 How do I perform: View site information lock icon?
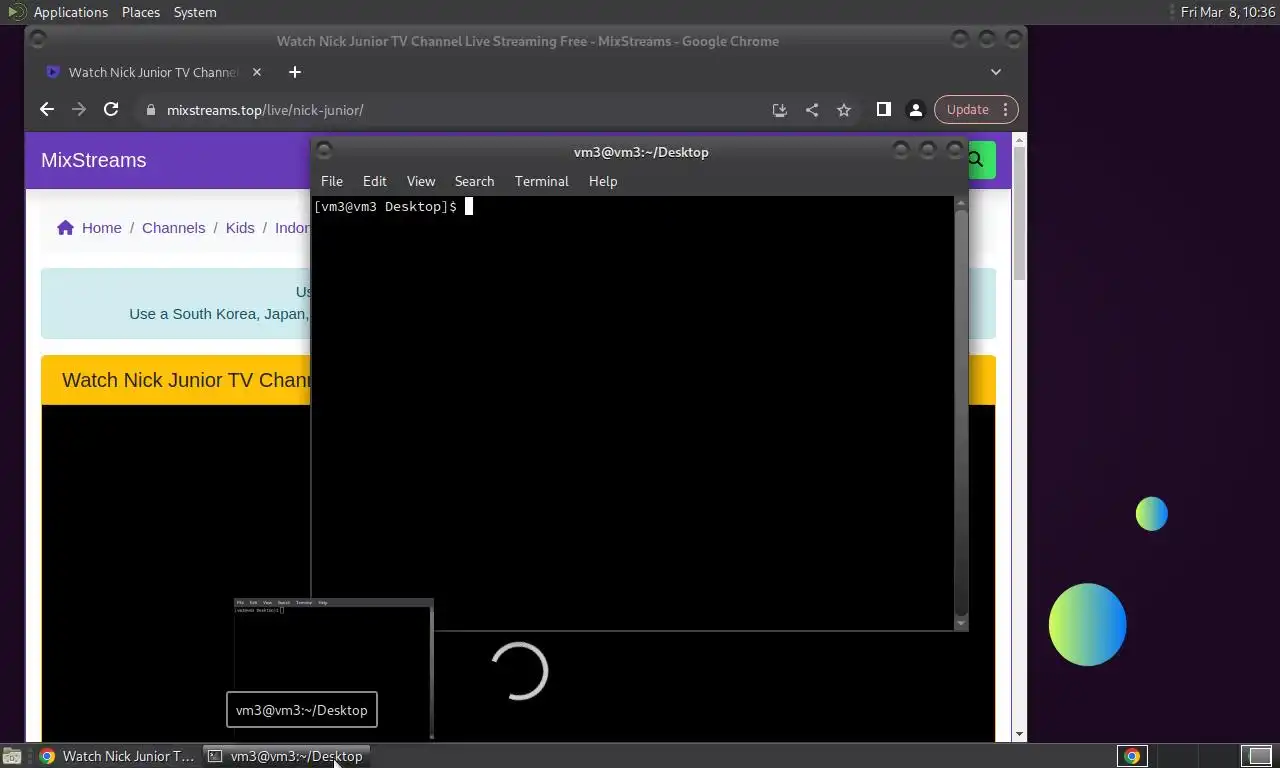click(x=151, y=110)
